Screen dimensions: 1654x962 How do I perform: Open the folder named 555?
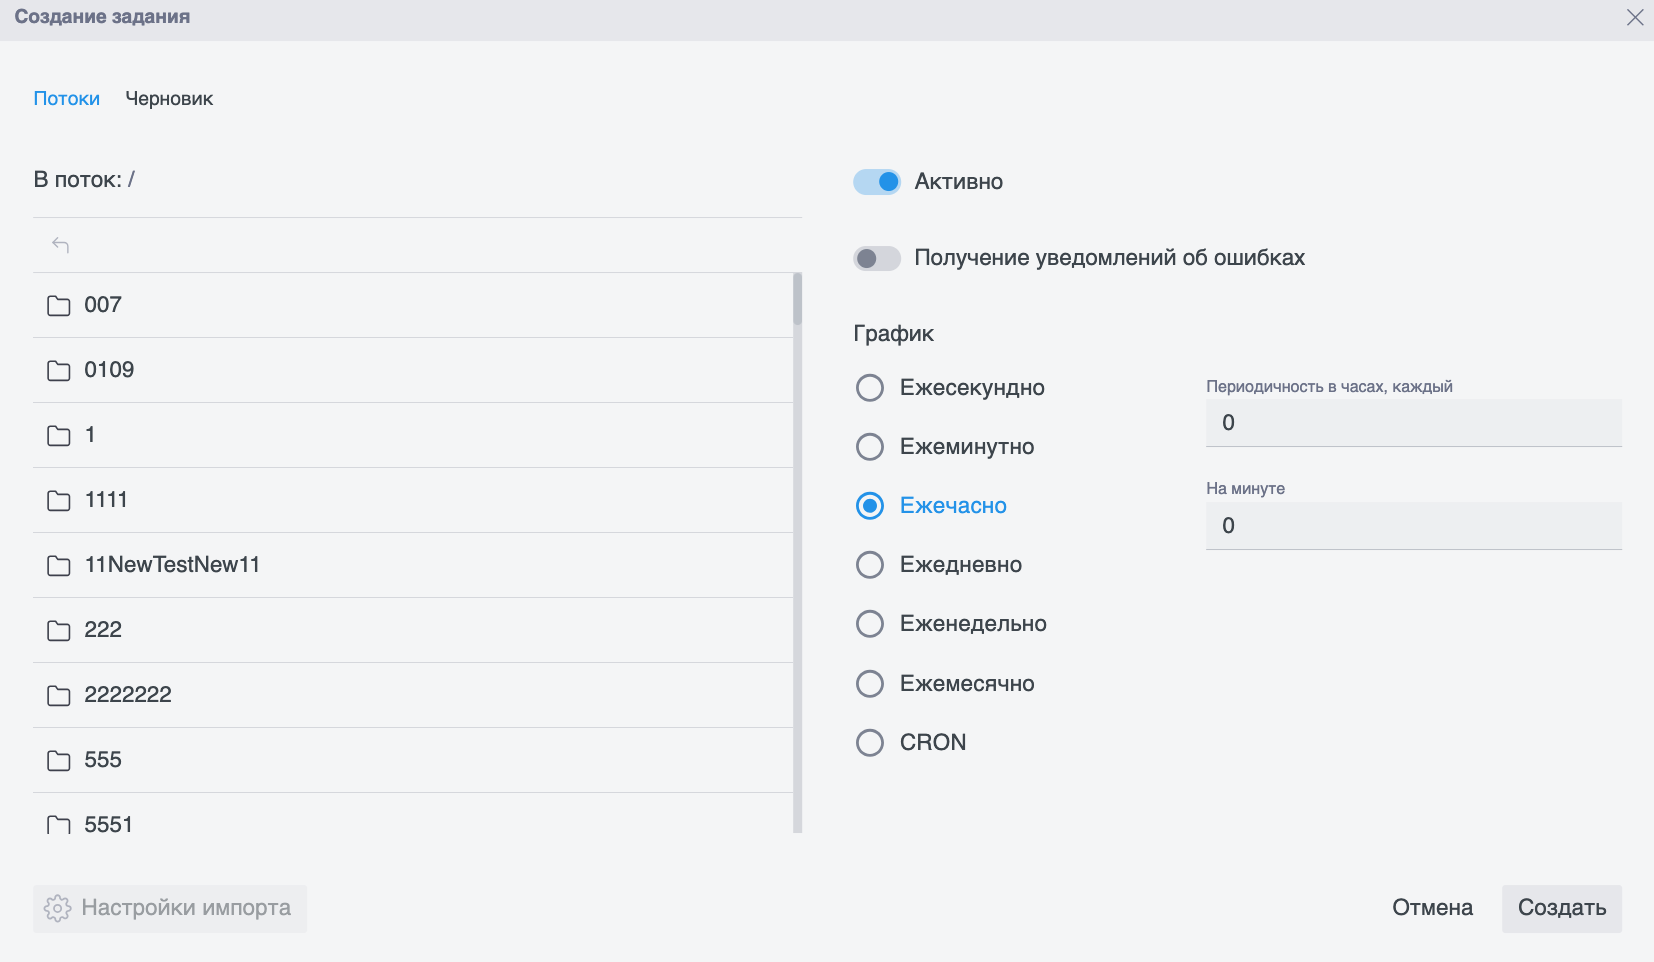(413, 760)
